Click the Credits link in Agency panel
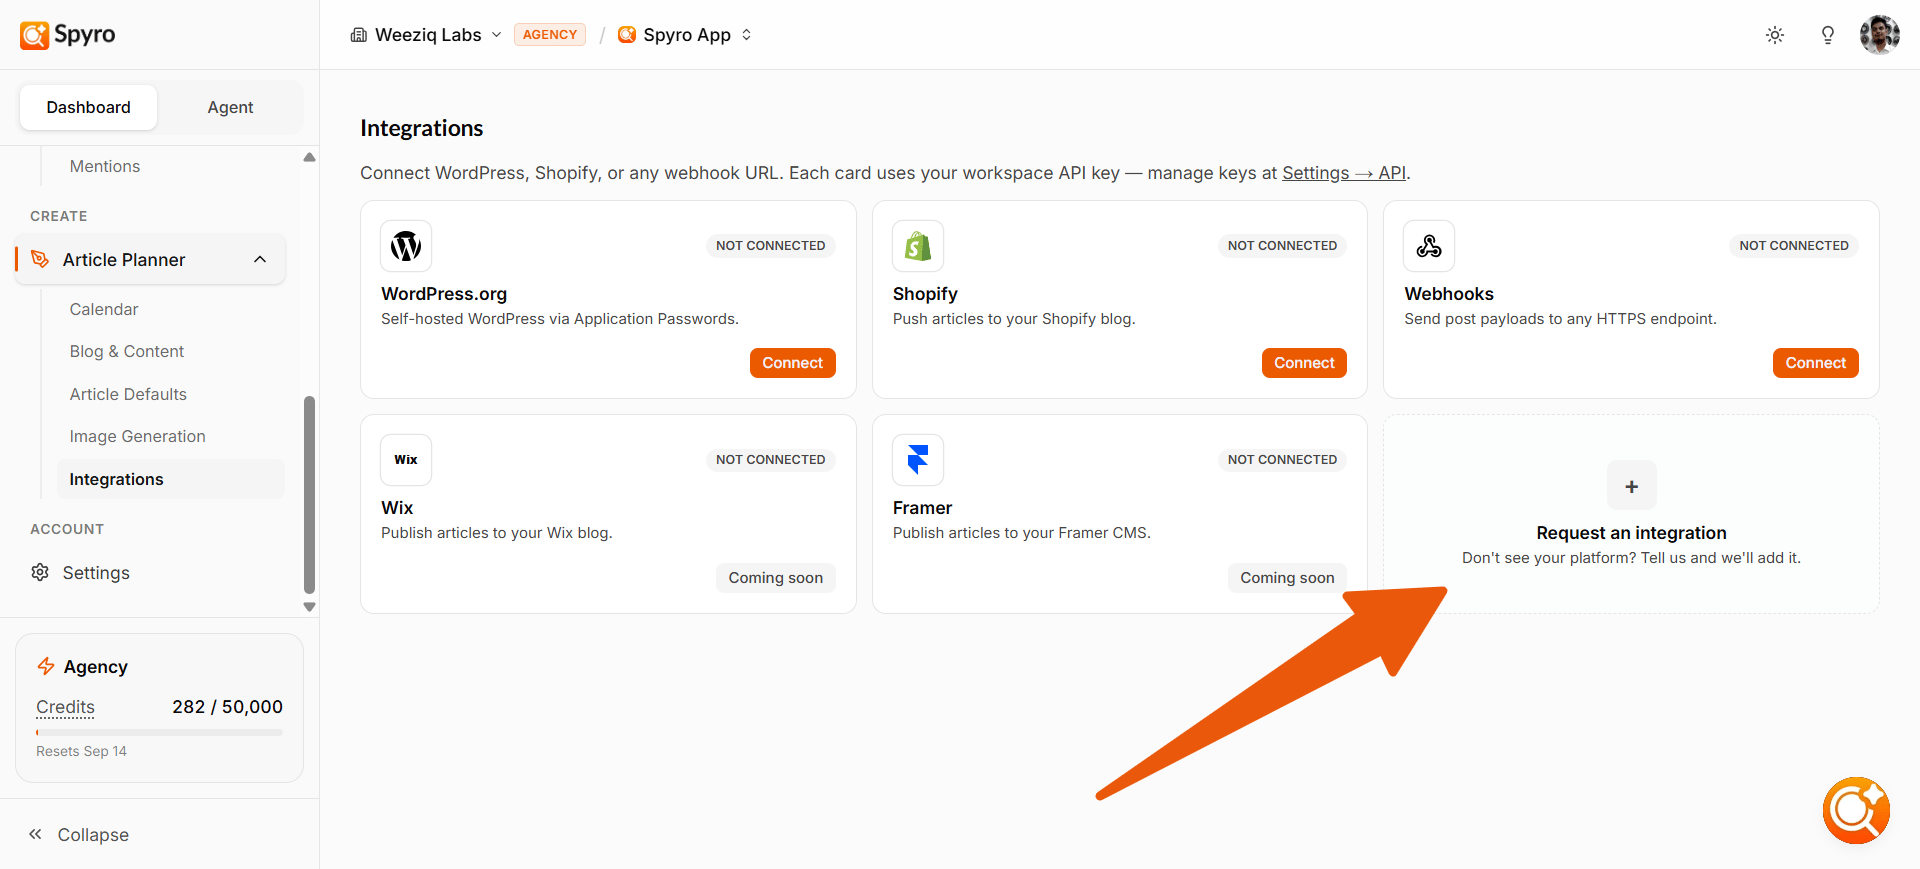1920x869 pixels. pyautogui.click(x=65, y=707)
